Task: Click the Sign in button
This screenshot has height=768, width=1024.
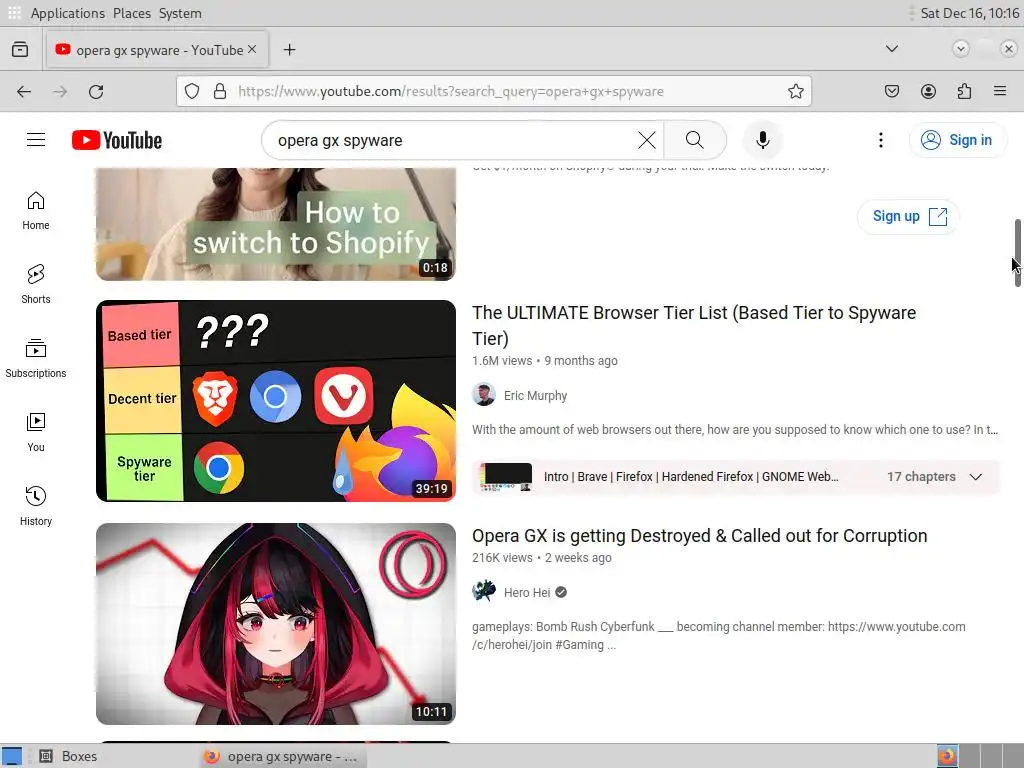Action: pos(957,140)
